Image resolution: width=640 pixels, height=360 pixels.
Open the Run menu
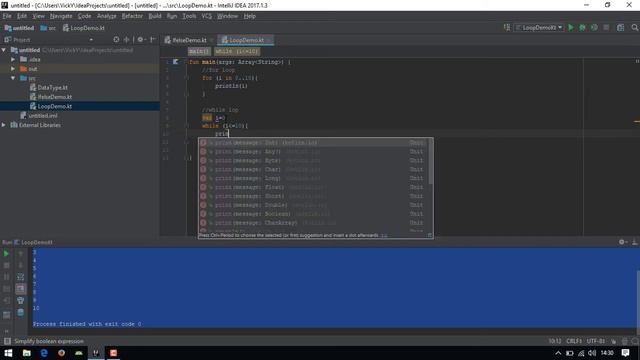point(172,16)
